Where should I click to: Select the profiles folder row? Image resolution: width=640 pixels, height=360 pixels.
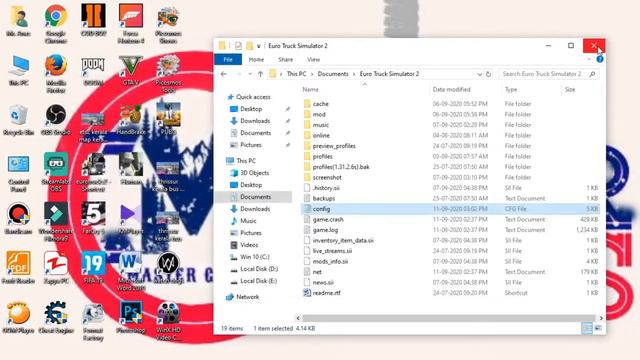pos(451,156)
